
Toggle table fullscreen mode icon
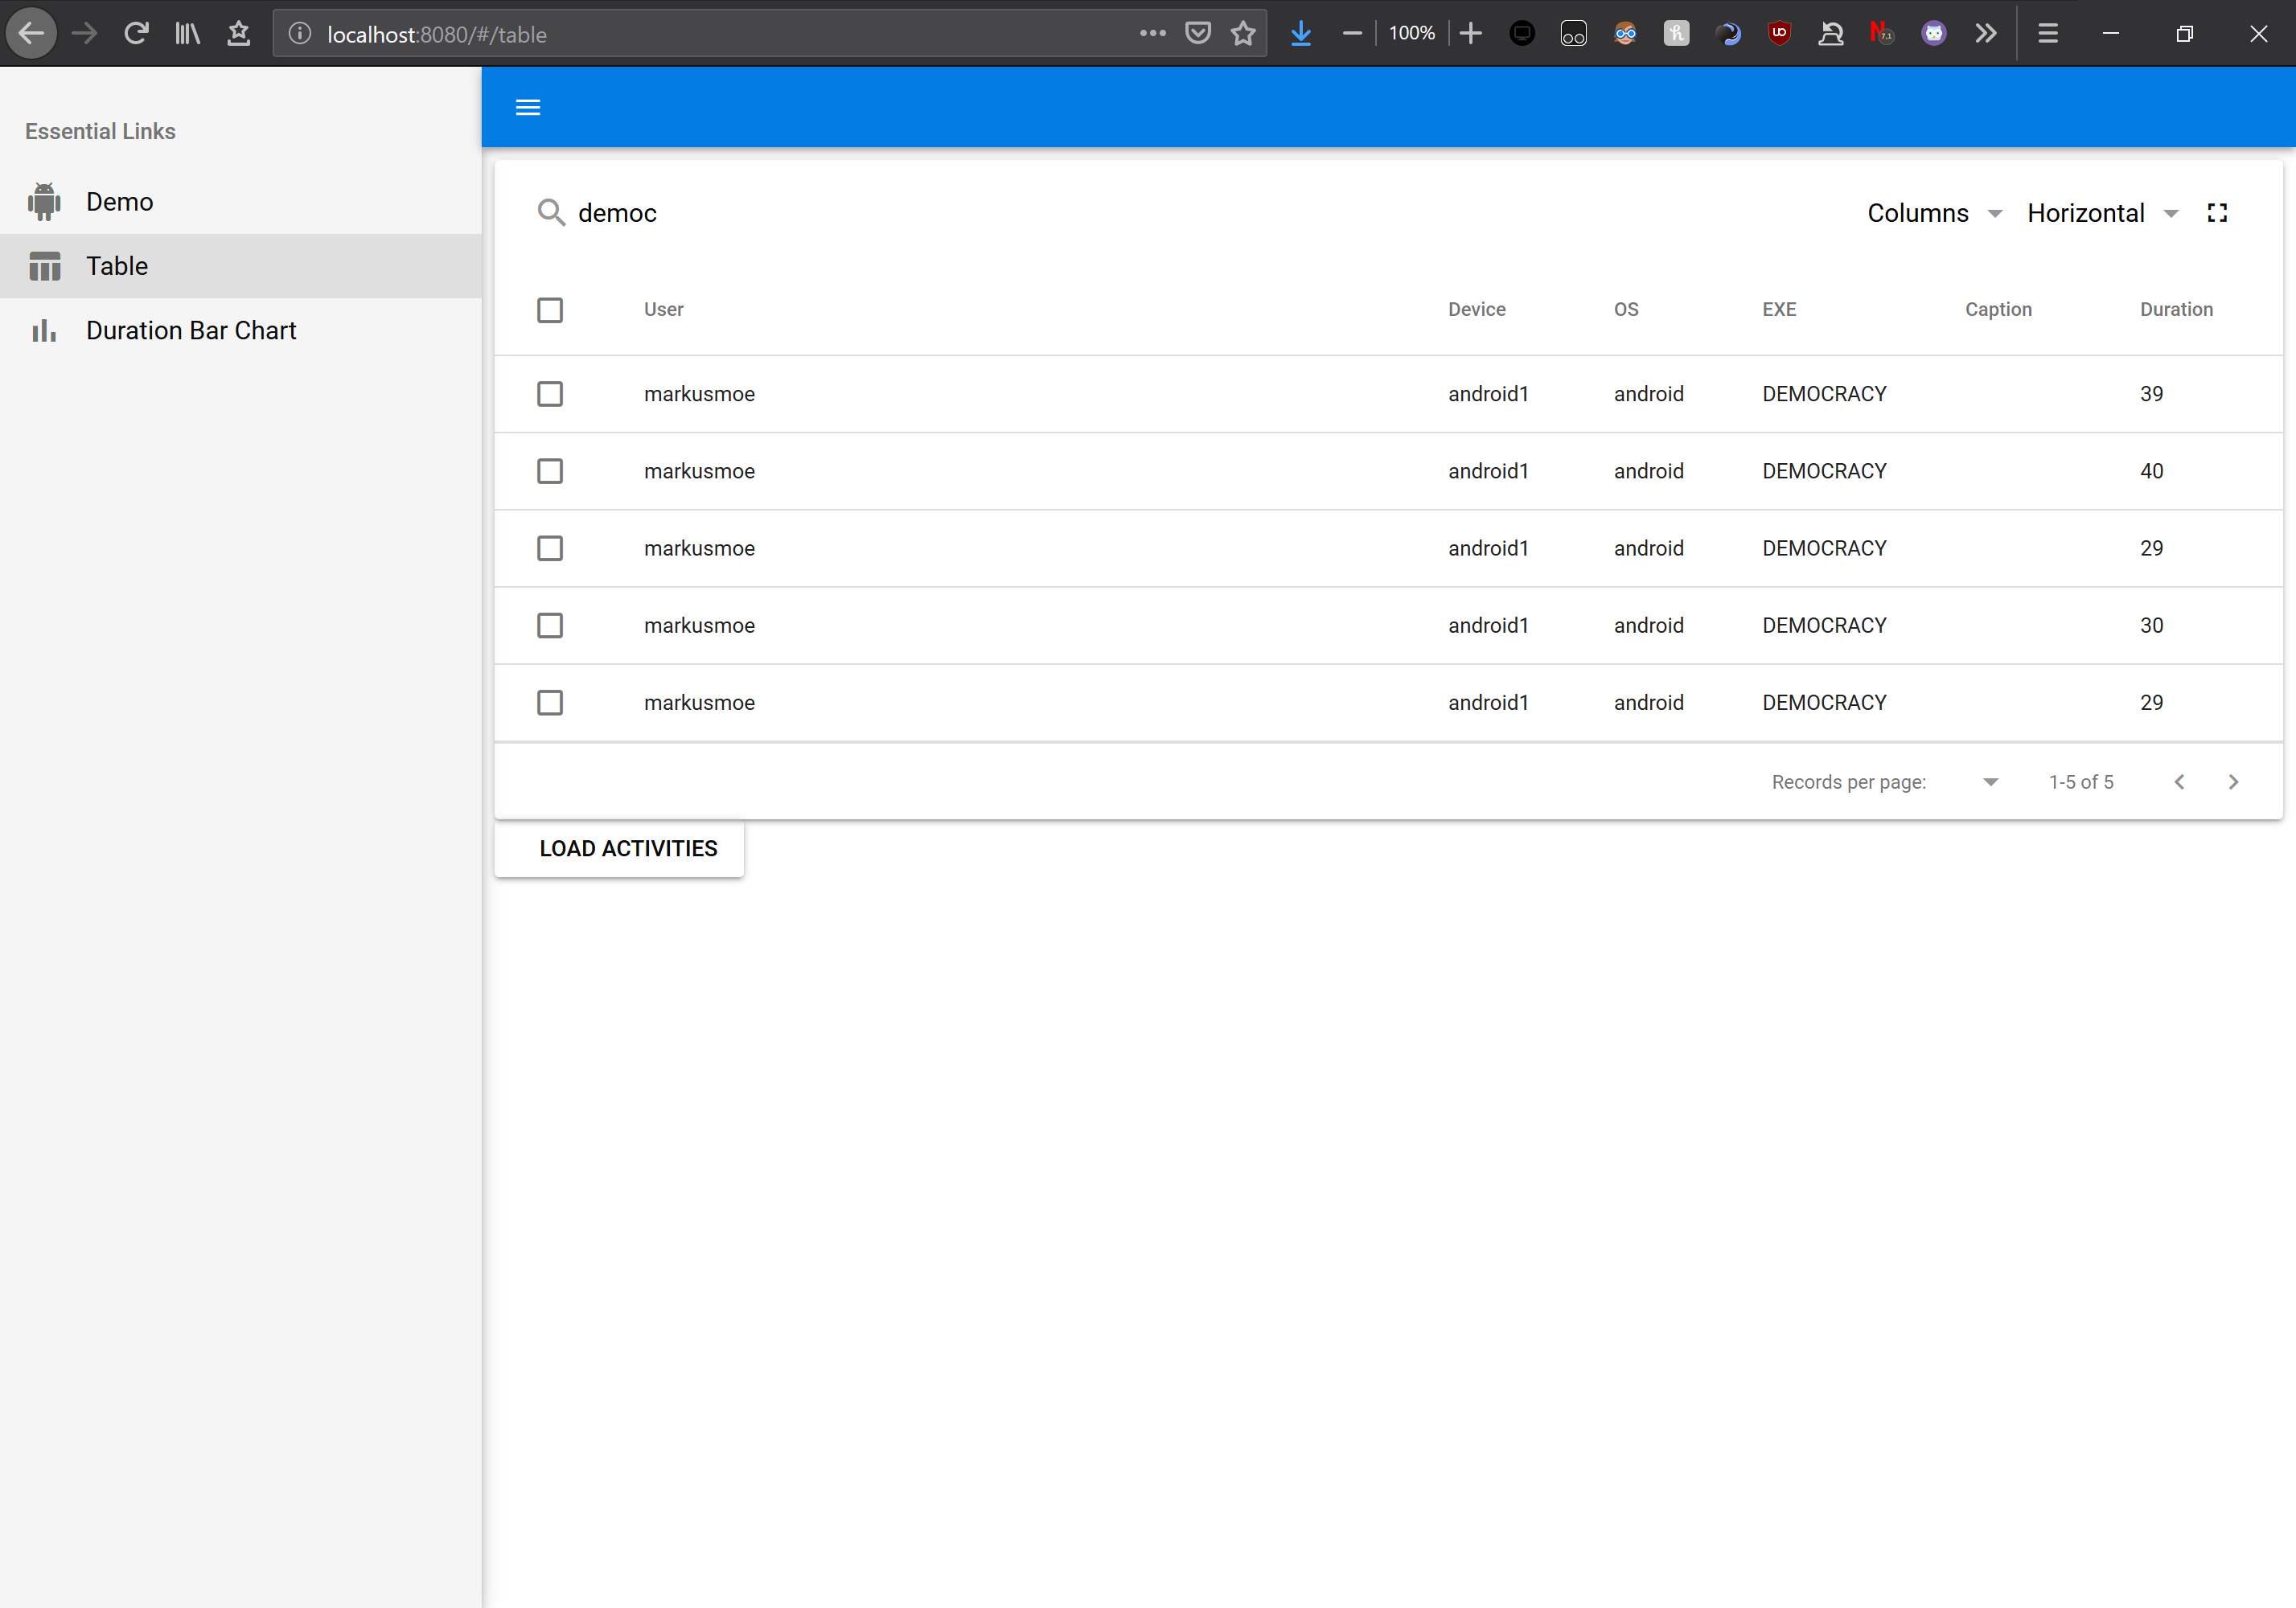[2216, 213]
